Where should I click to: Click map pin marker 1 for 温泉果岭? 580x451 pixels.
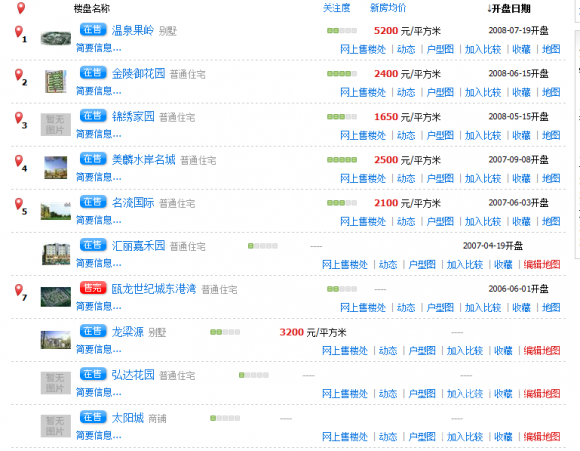[x=20, y=34]
